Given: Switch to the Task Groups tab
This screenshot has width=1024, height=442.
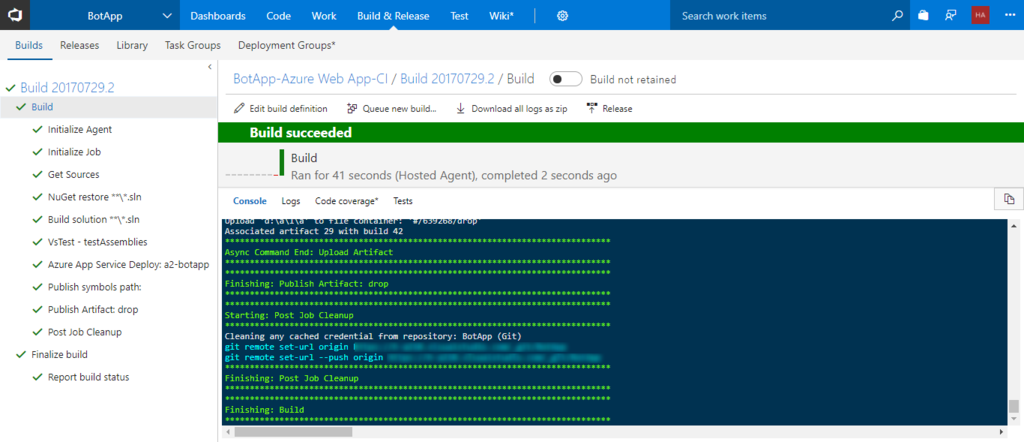Looking at the screenshot, I should coord(193,45).
